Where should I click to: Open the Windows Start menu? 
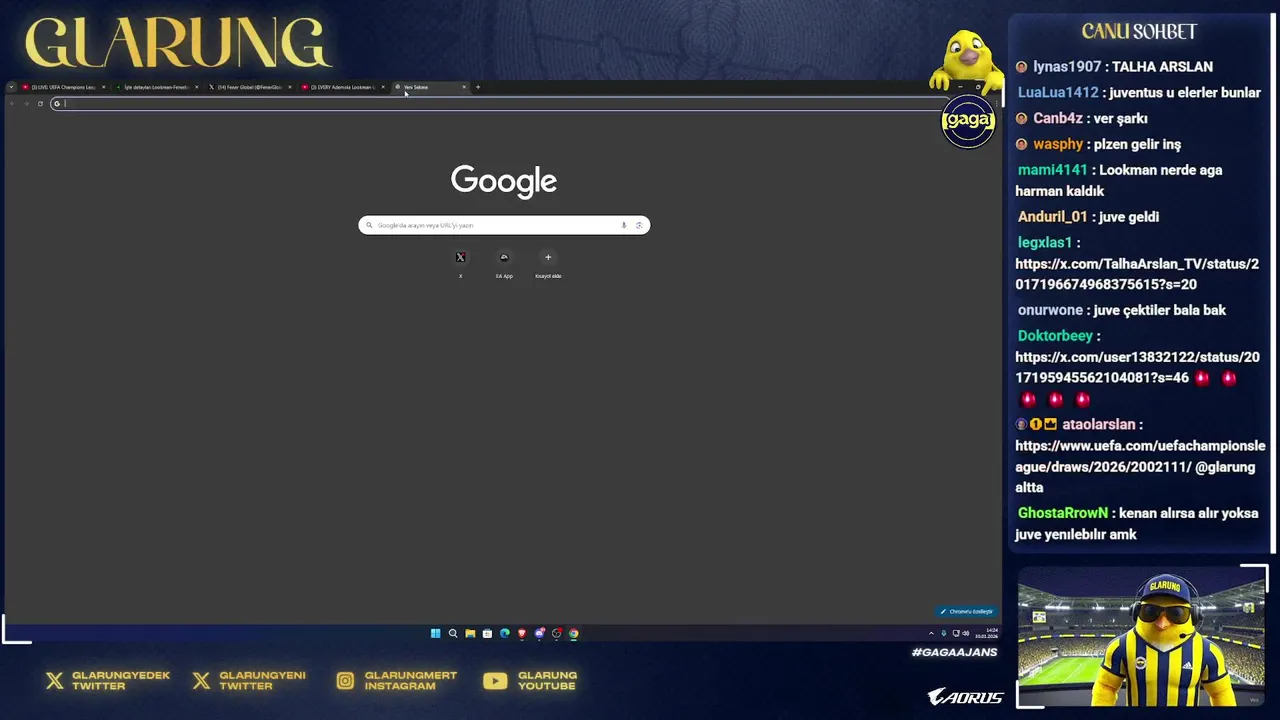[x=435, y=633]
